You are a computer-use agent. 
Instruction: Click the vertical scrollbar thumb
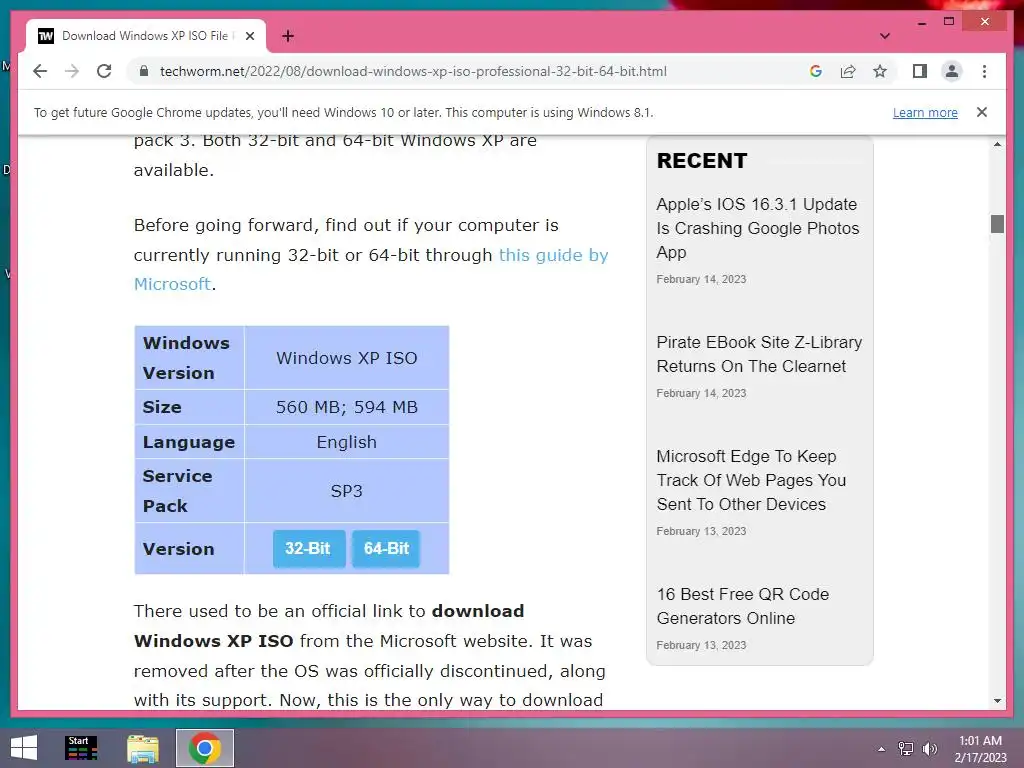(x=997, y=223)
